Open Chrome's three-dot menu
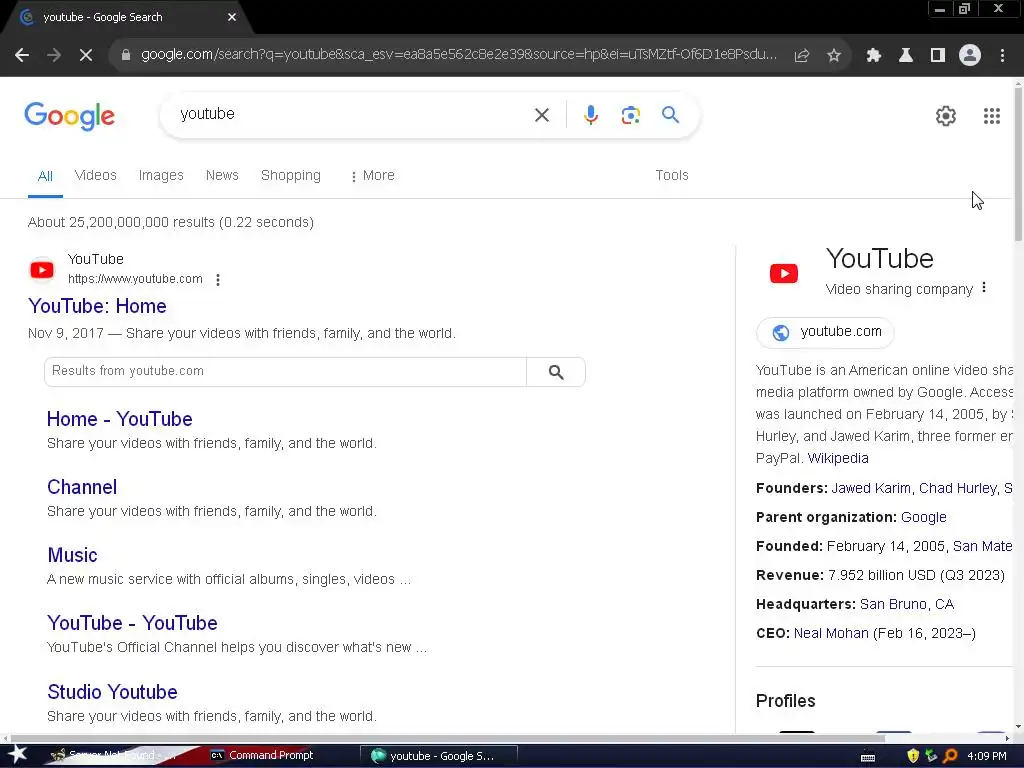Viewport: 1024px width, 768px height. [x=1002, y=56]
